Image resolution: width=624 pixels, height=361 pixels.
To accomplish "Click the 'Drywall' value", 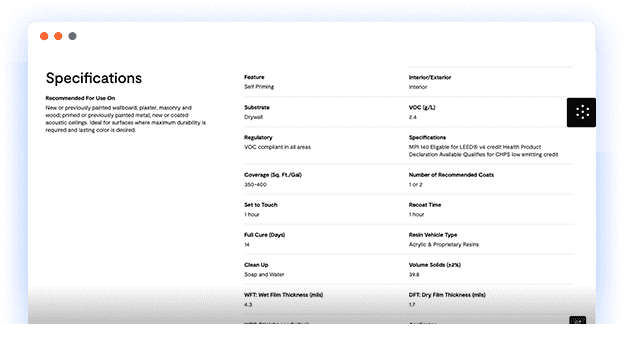I will [253, 117].
